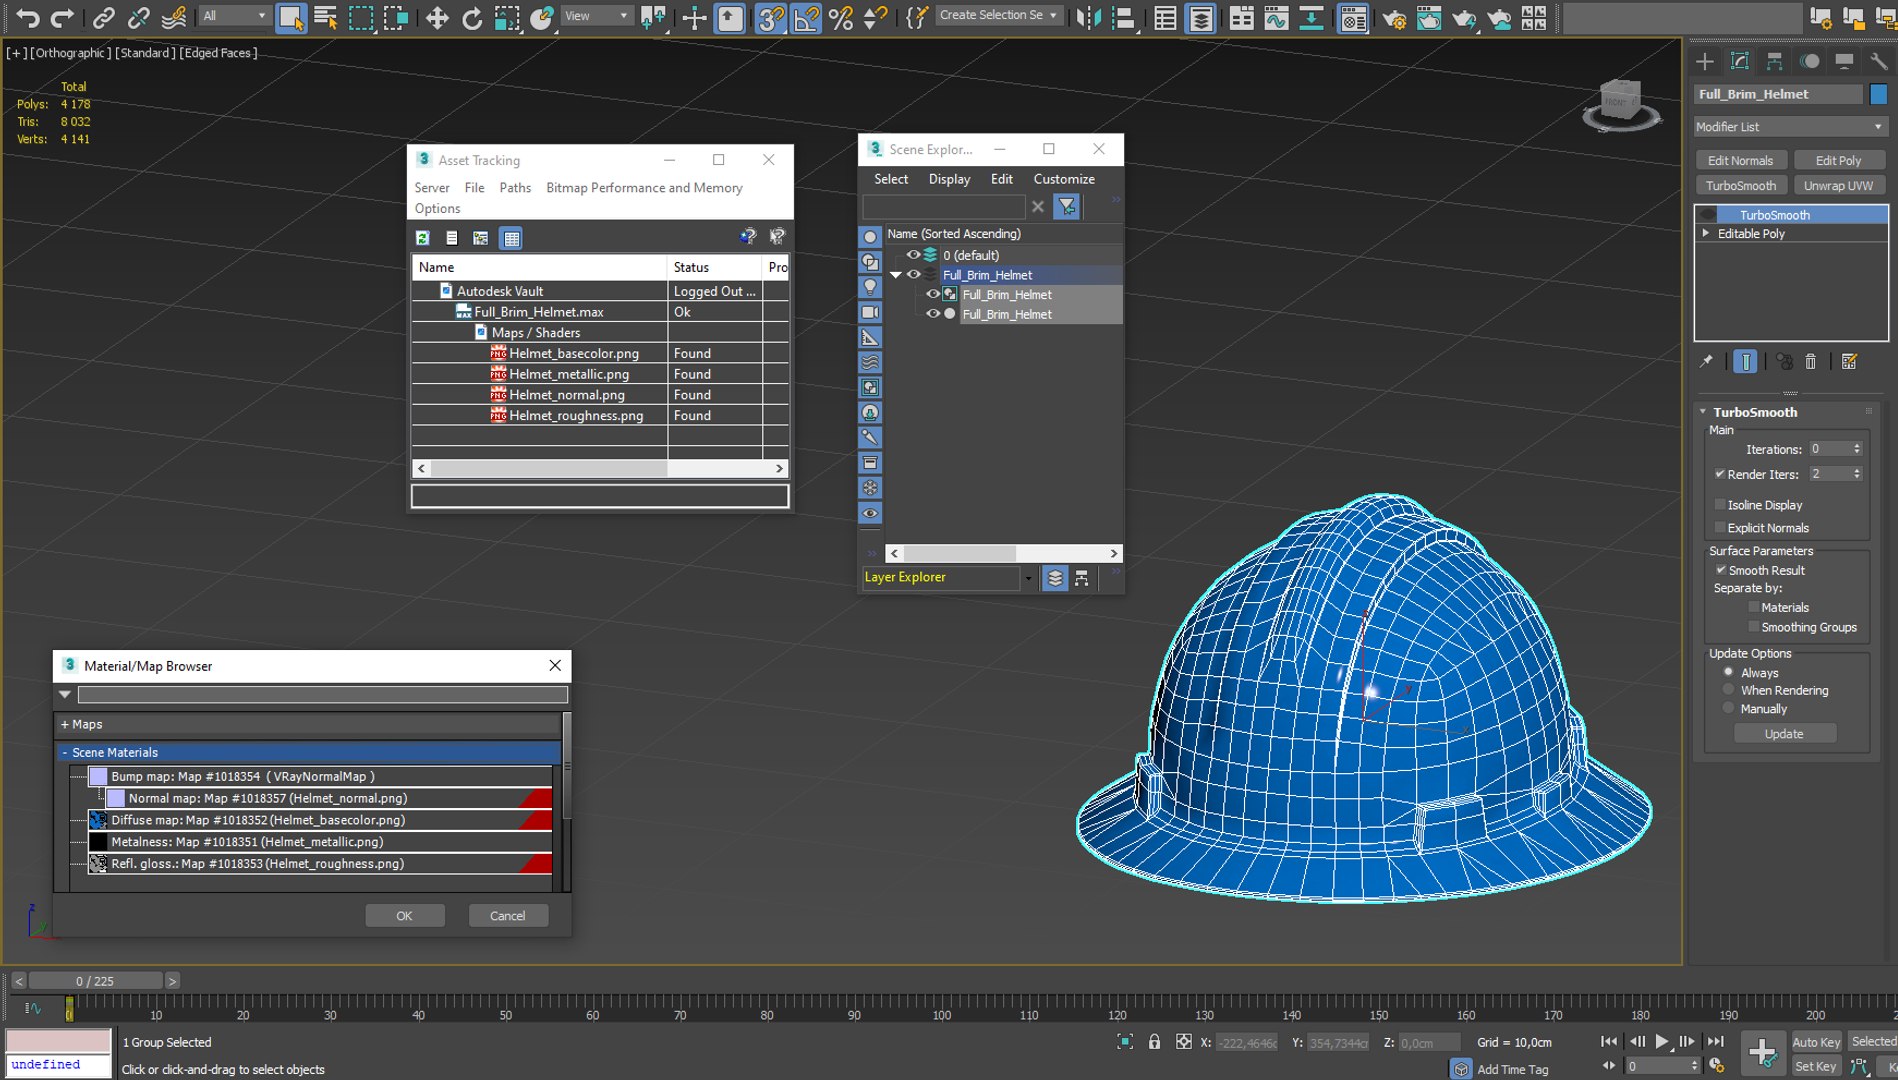Screen dimensions: 1898x1080
Task: Open Customize menu in Scene Explorer
Action: tap(1064, 179)
